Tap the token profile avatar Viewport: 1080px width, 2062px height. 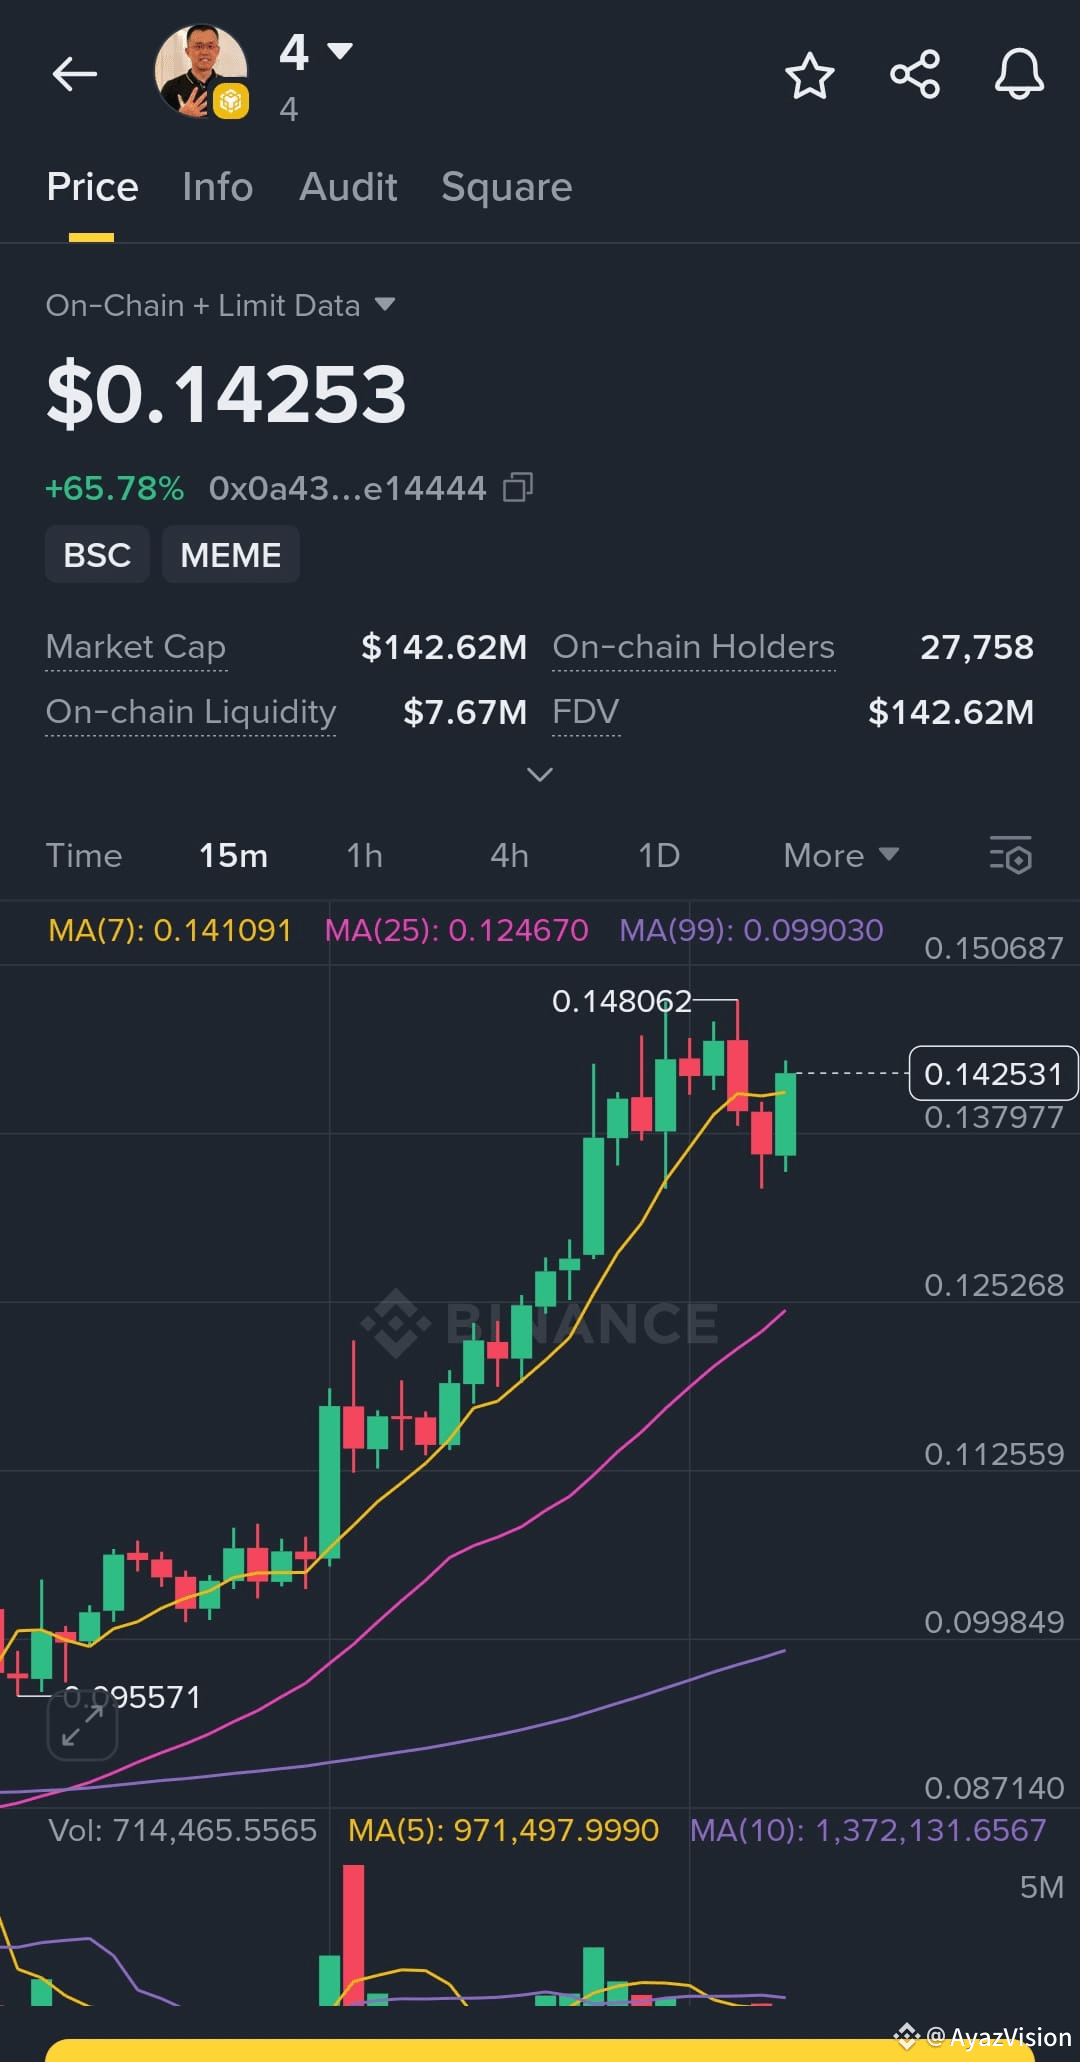(x=201, y=72)
